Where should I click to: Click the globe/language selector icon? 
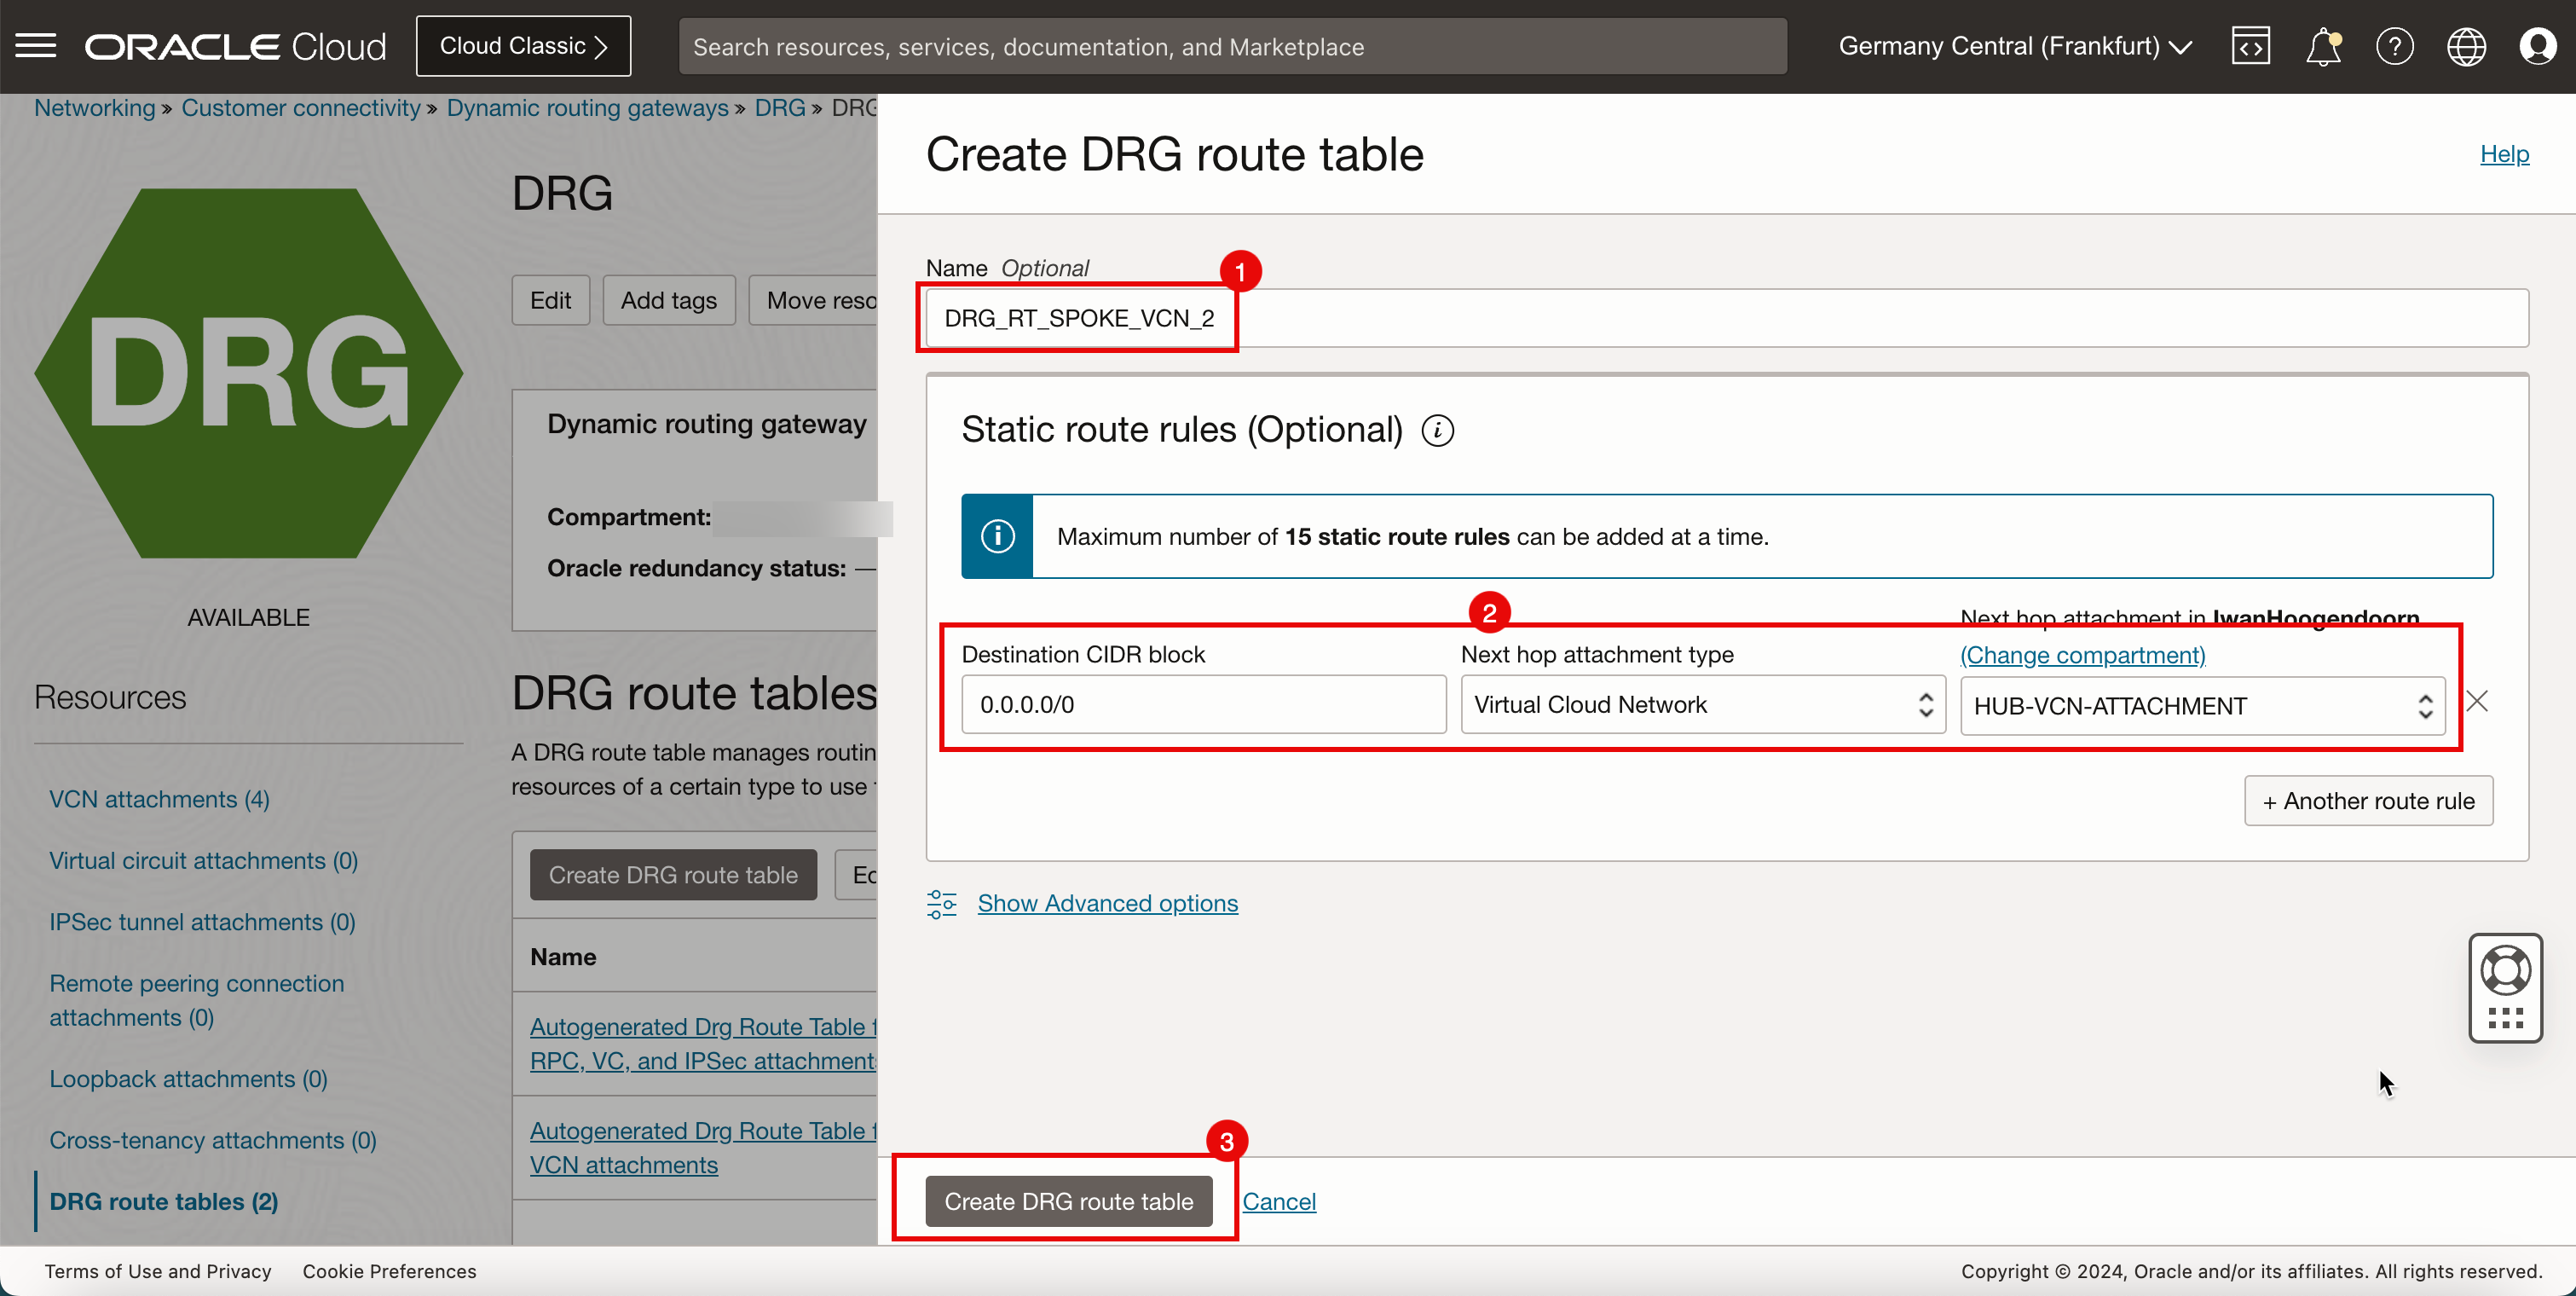(2467, 46)
